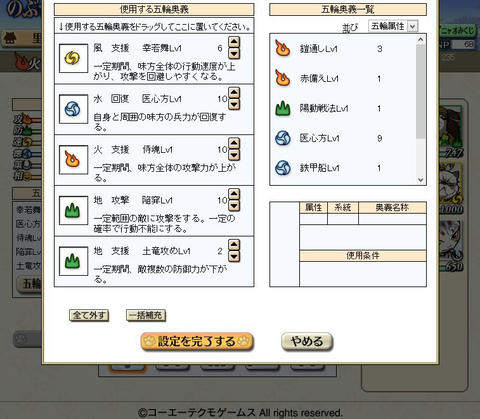Pick 鉄甲船Lv1 water icon in list
The image size is (480, 419).
pyautogui.click(x=283, y=168)
